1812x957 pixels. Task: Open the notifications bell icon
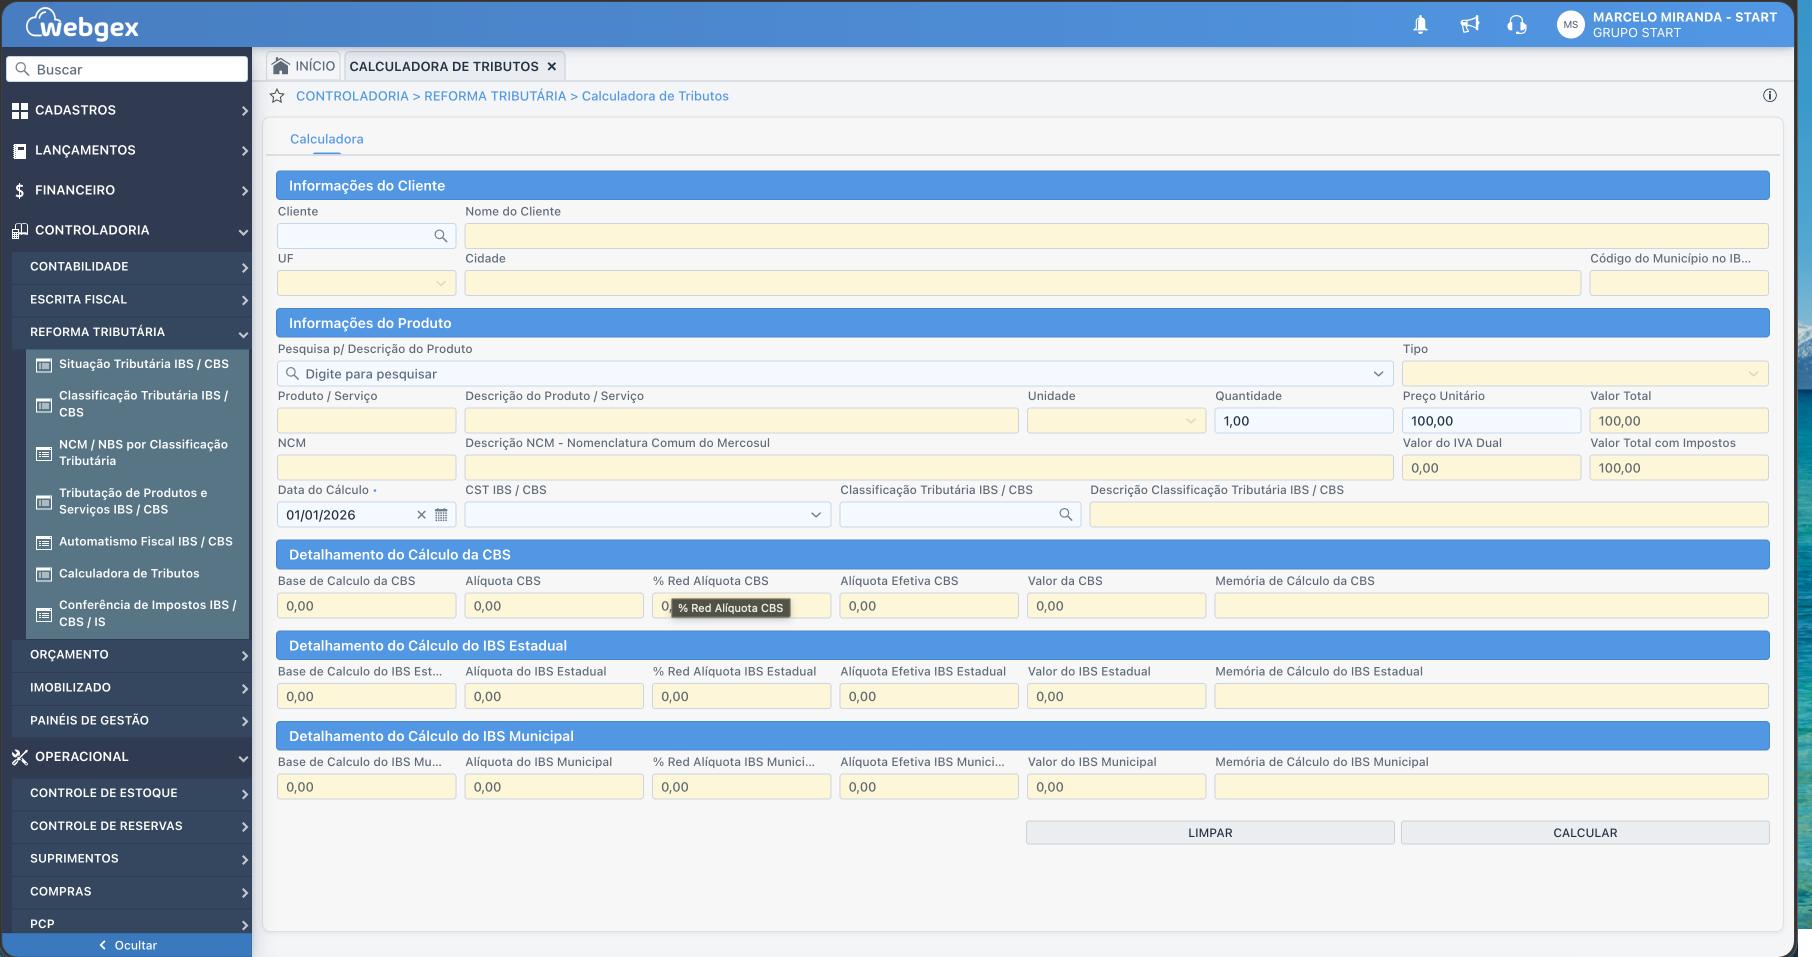point(1420,25)
